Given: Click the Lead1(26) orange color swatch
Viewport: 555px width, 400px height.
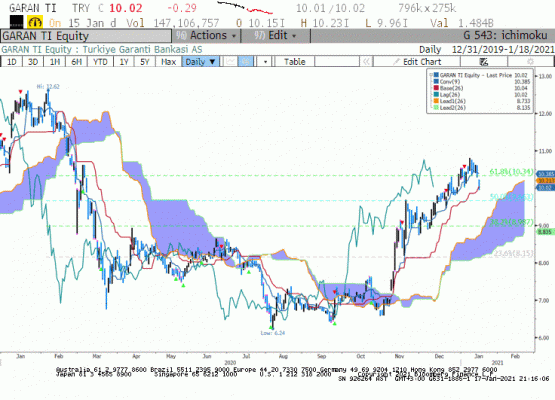Looking at the screenshot, I should 436,101.
